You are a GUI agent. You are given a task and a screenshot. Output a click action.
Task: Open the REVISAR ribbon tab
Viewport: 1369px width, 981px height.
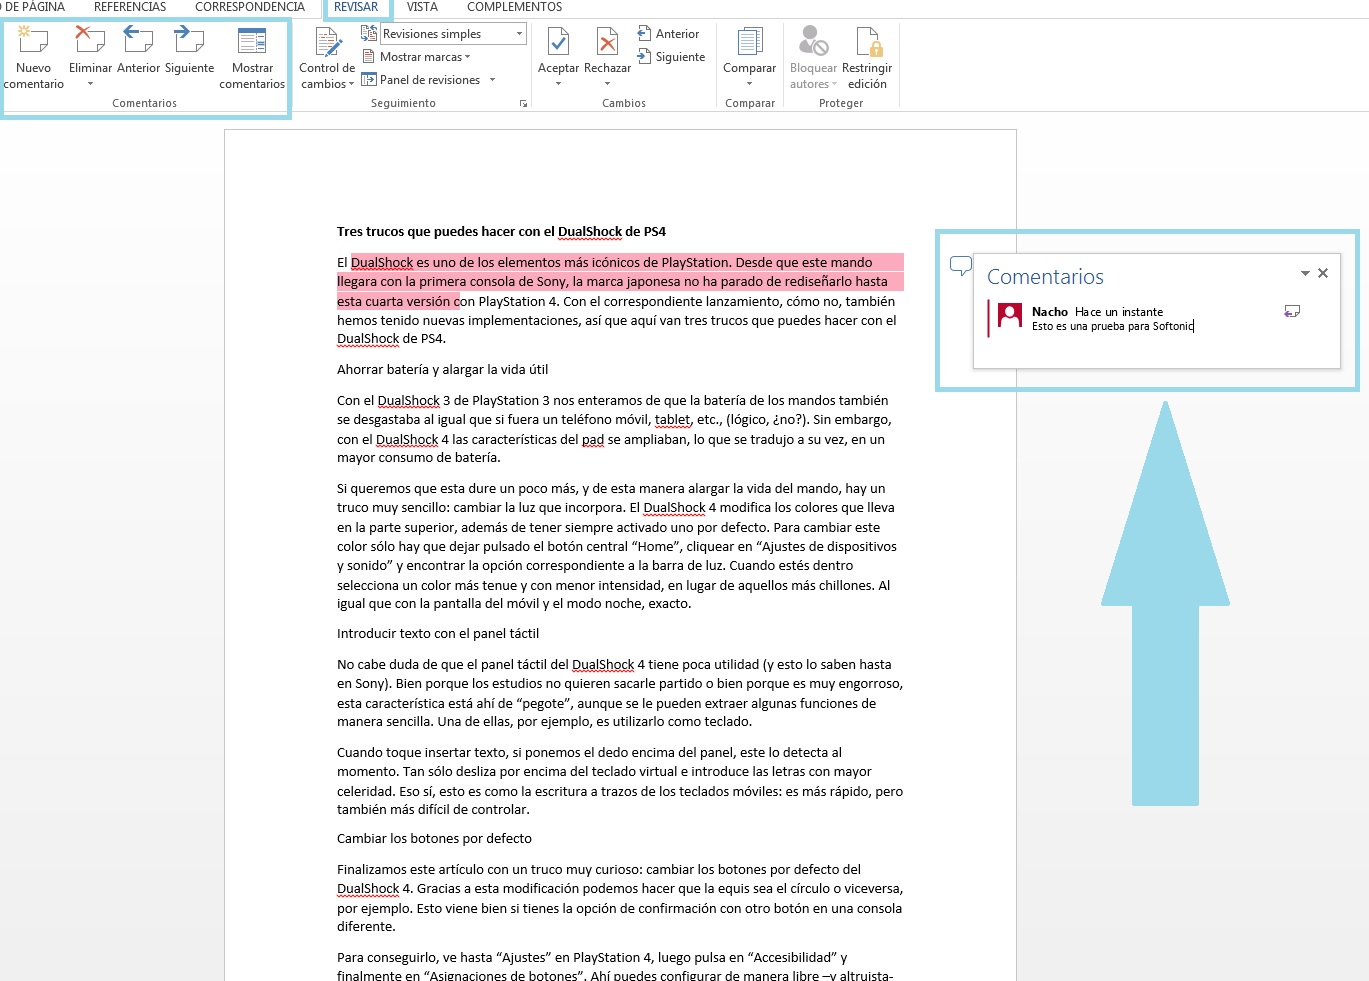tap(356, 7)
